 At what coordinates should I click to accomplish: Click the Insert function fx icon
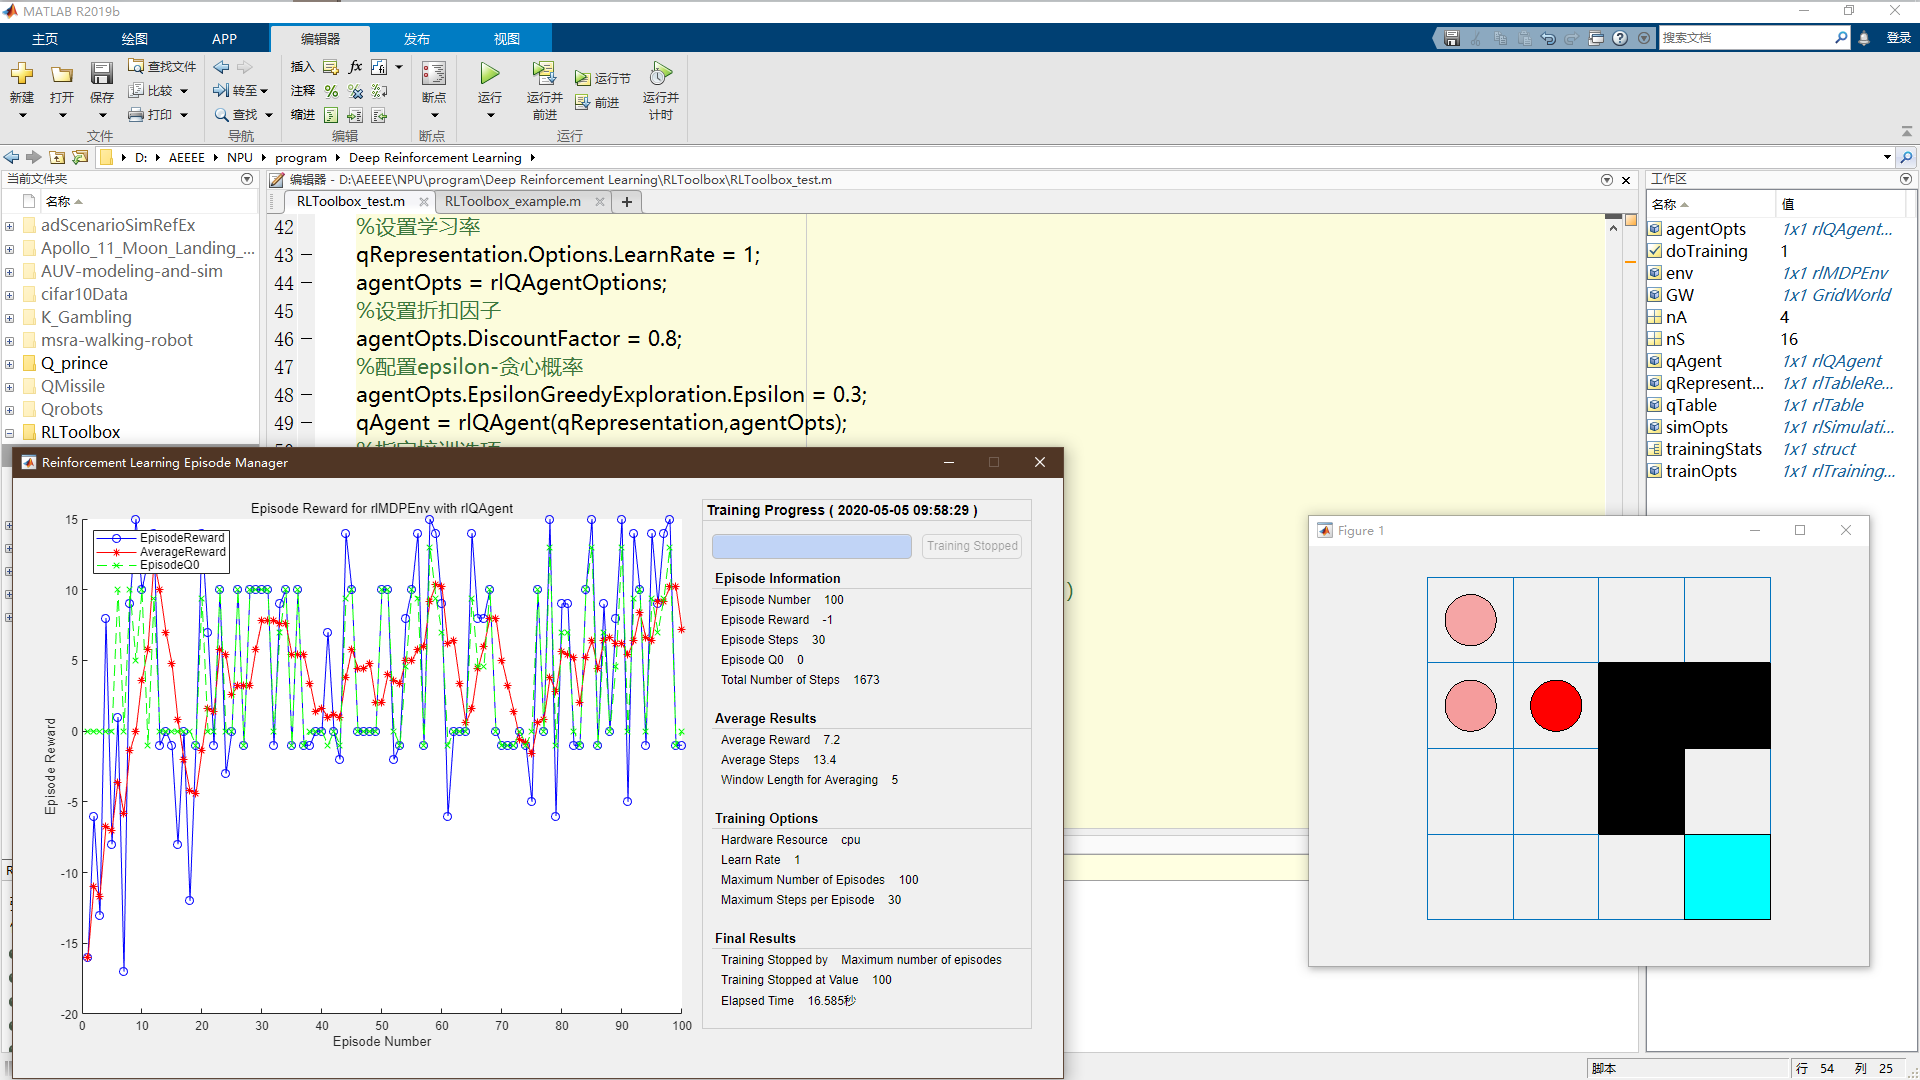[x=355, y=67]
